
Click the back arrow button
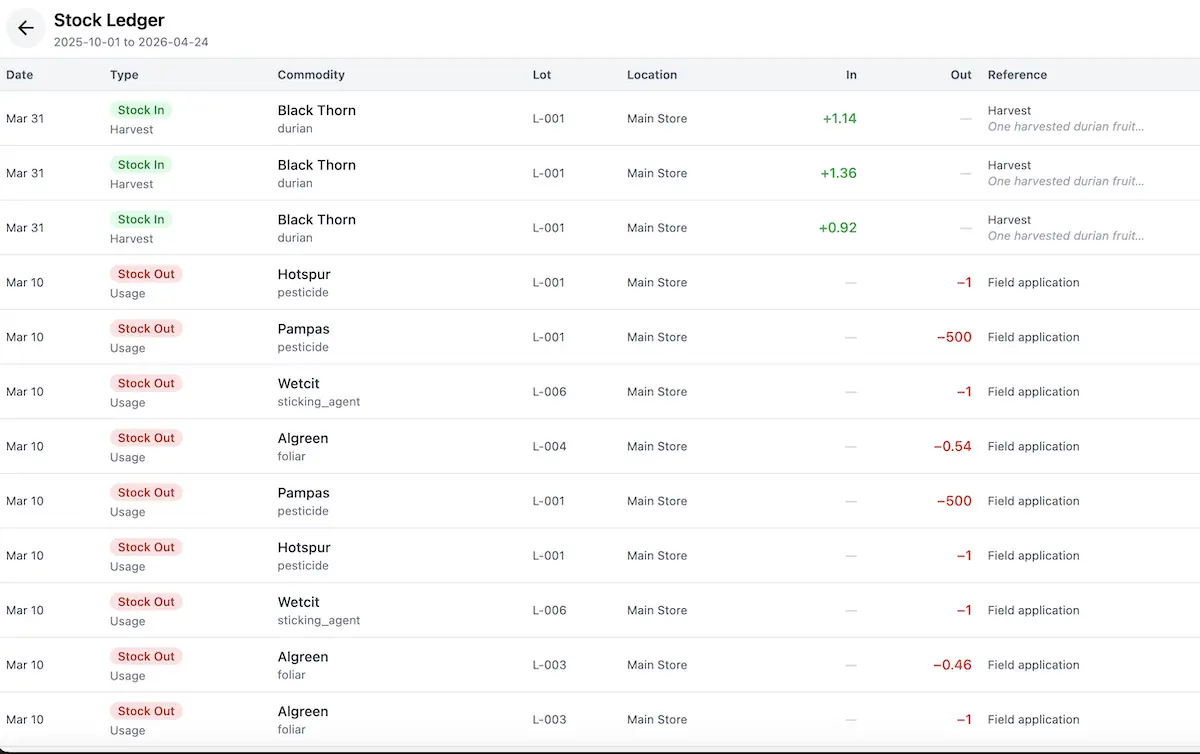[26, 28]
